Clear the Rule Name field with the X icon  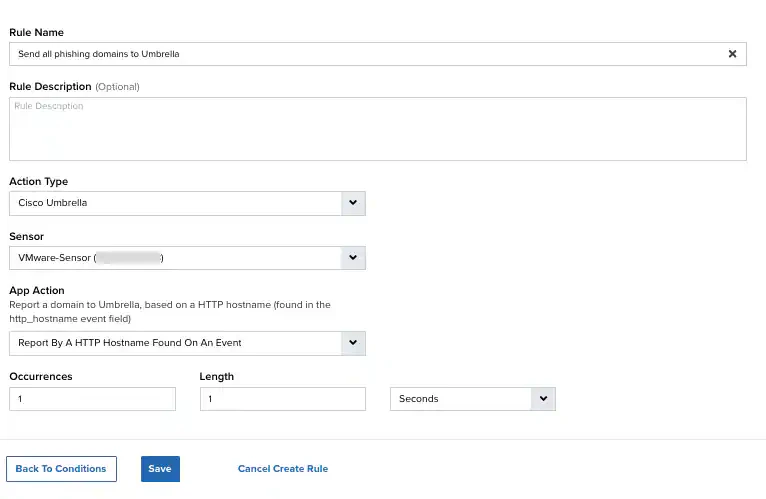pyautogui.click(x=732, y=54)
